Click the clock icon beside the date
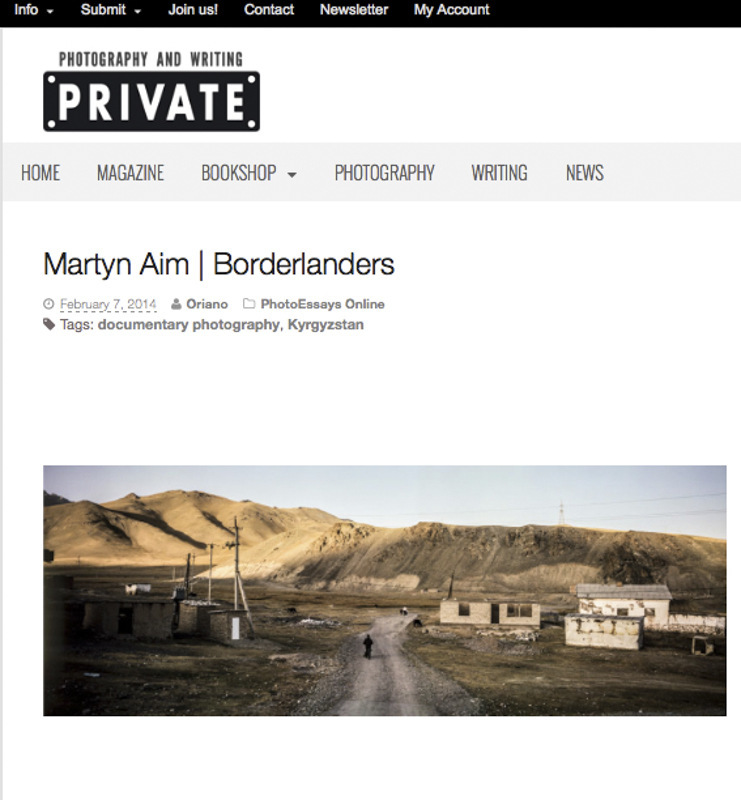 [x=48, y=304]
